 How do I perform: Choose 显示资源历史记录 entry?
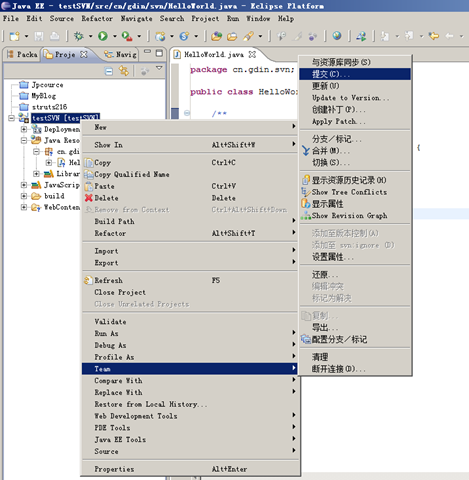click(x=355, y=180)
